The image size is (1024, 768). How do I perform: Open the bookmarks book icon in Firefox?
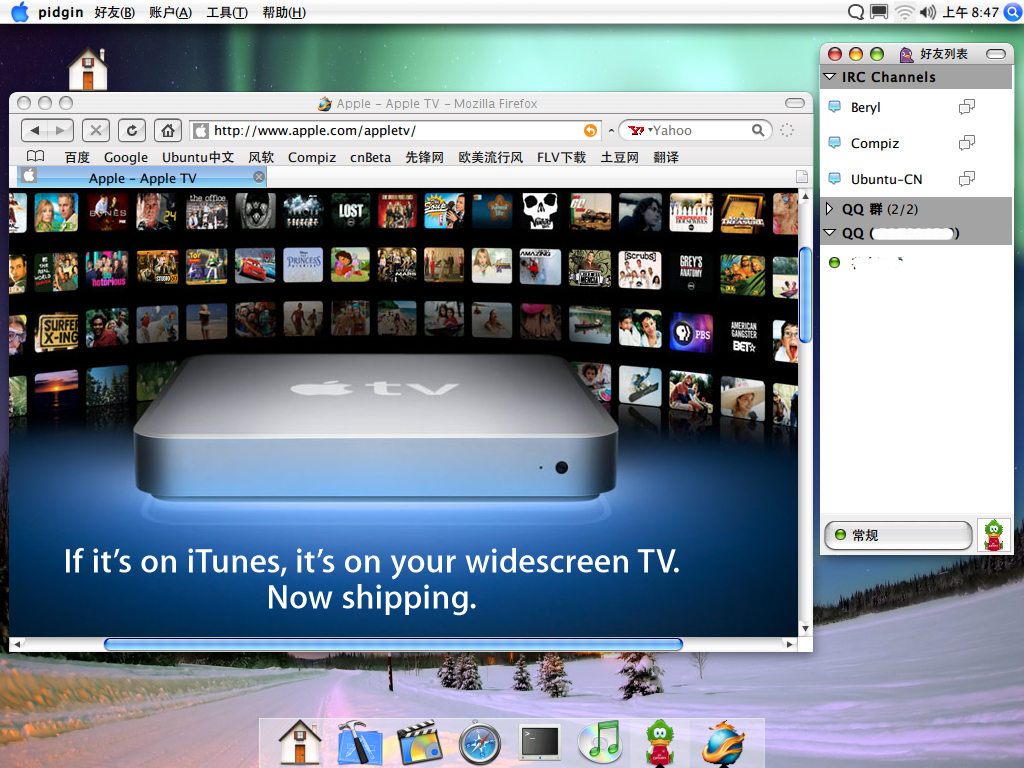(35, 157)
